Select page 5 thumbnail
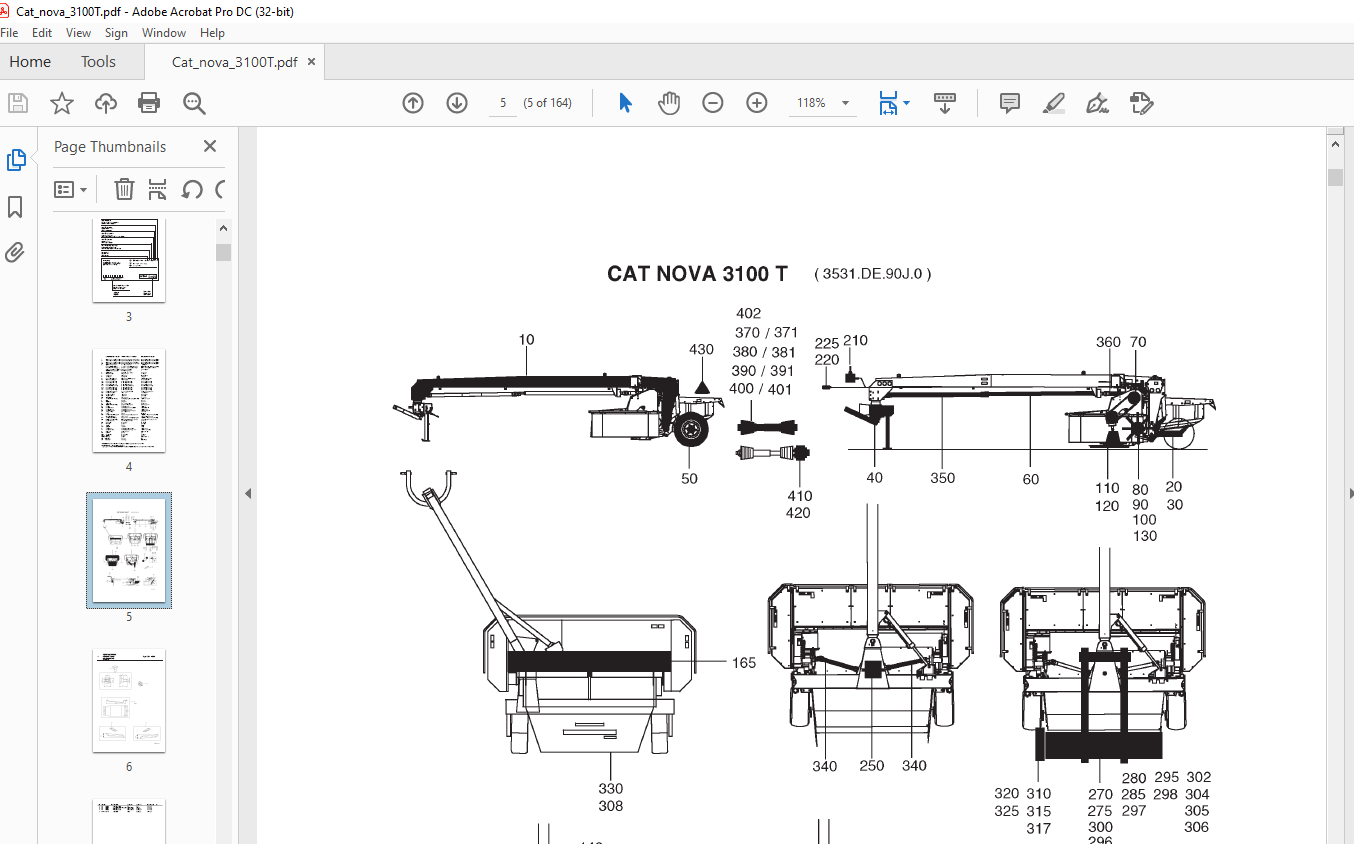 tap(129, 550)
